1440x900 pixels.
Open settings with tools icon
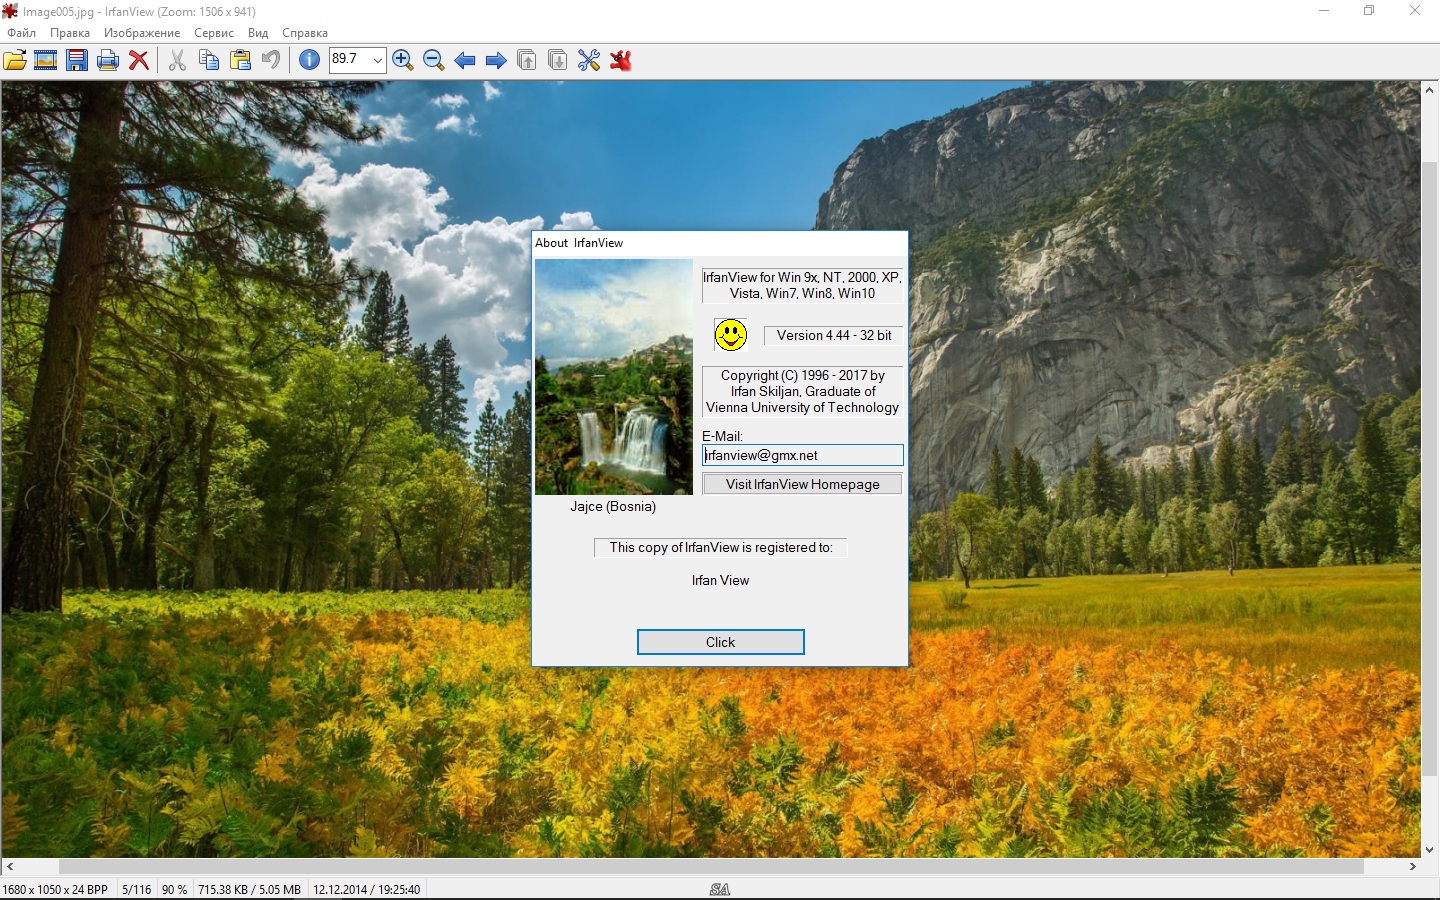tap(589, 60)
